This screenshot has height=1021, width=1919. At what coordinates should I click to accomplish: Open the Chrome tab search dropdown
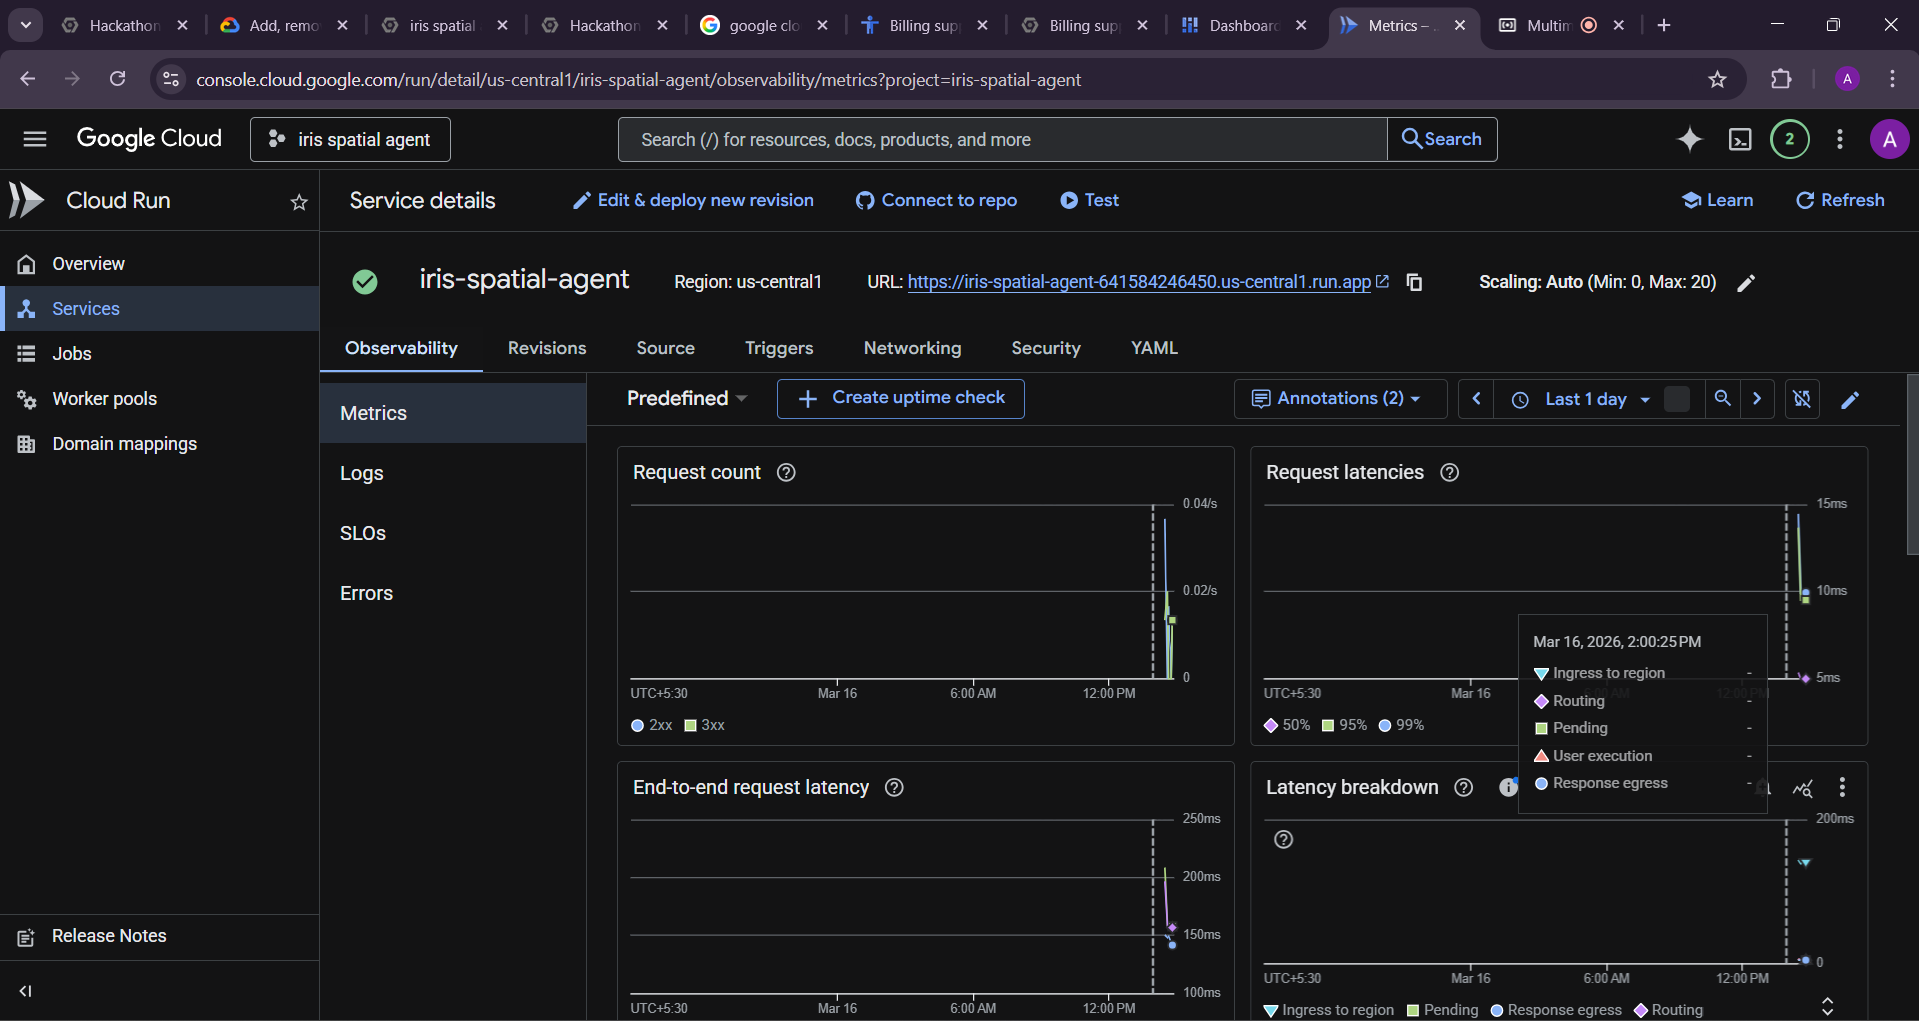click(x=26, y=25)
